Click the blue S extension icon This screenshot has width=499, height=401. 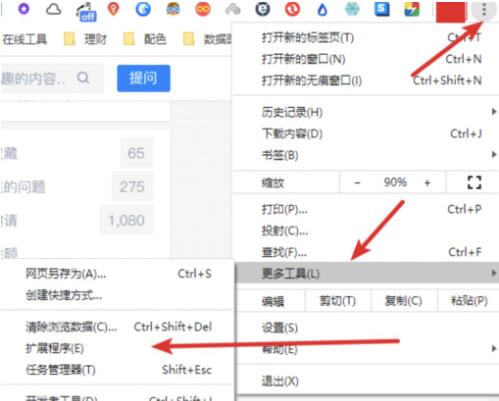[x=382, y=9]
